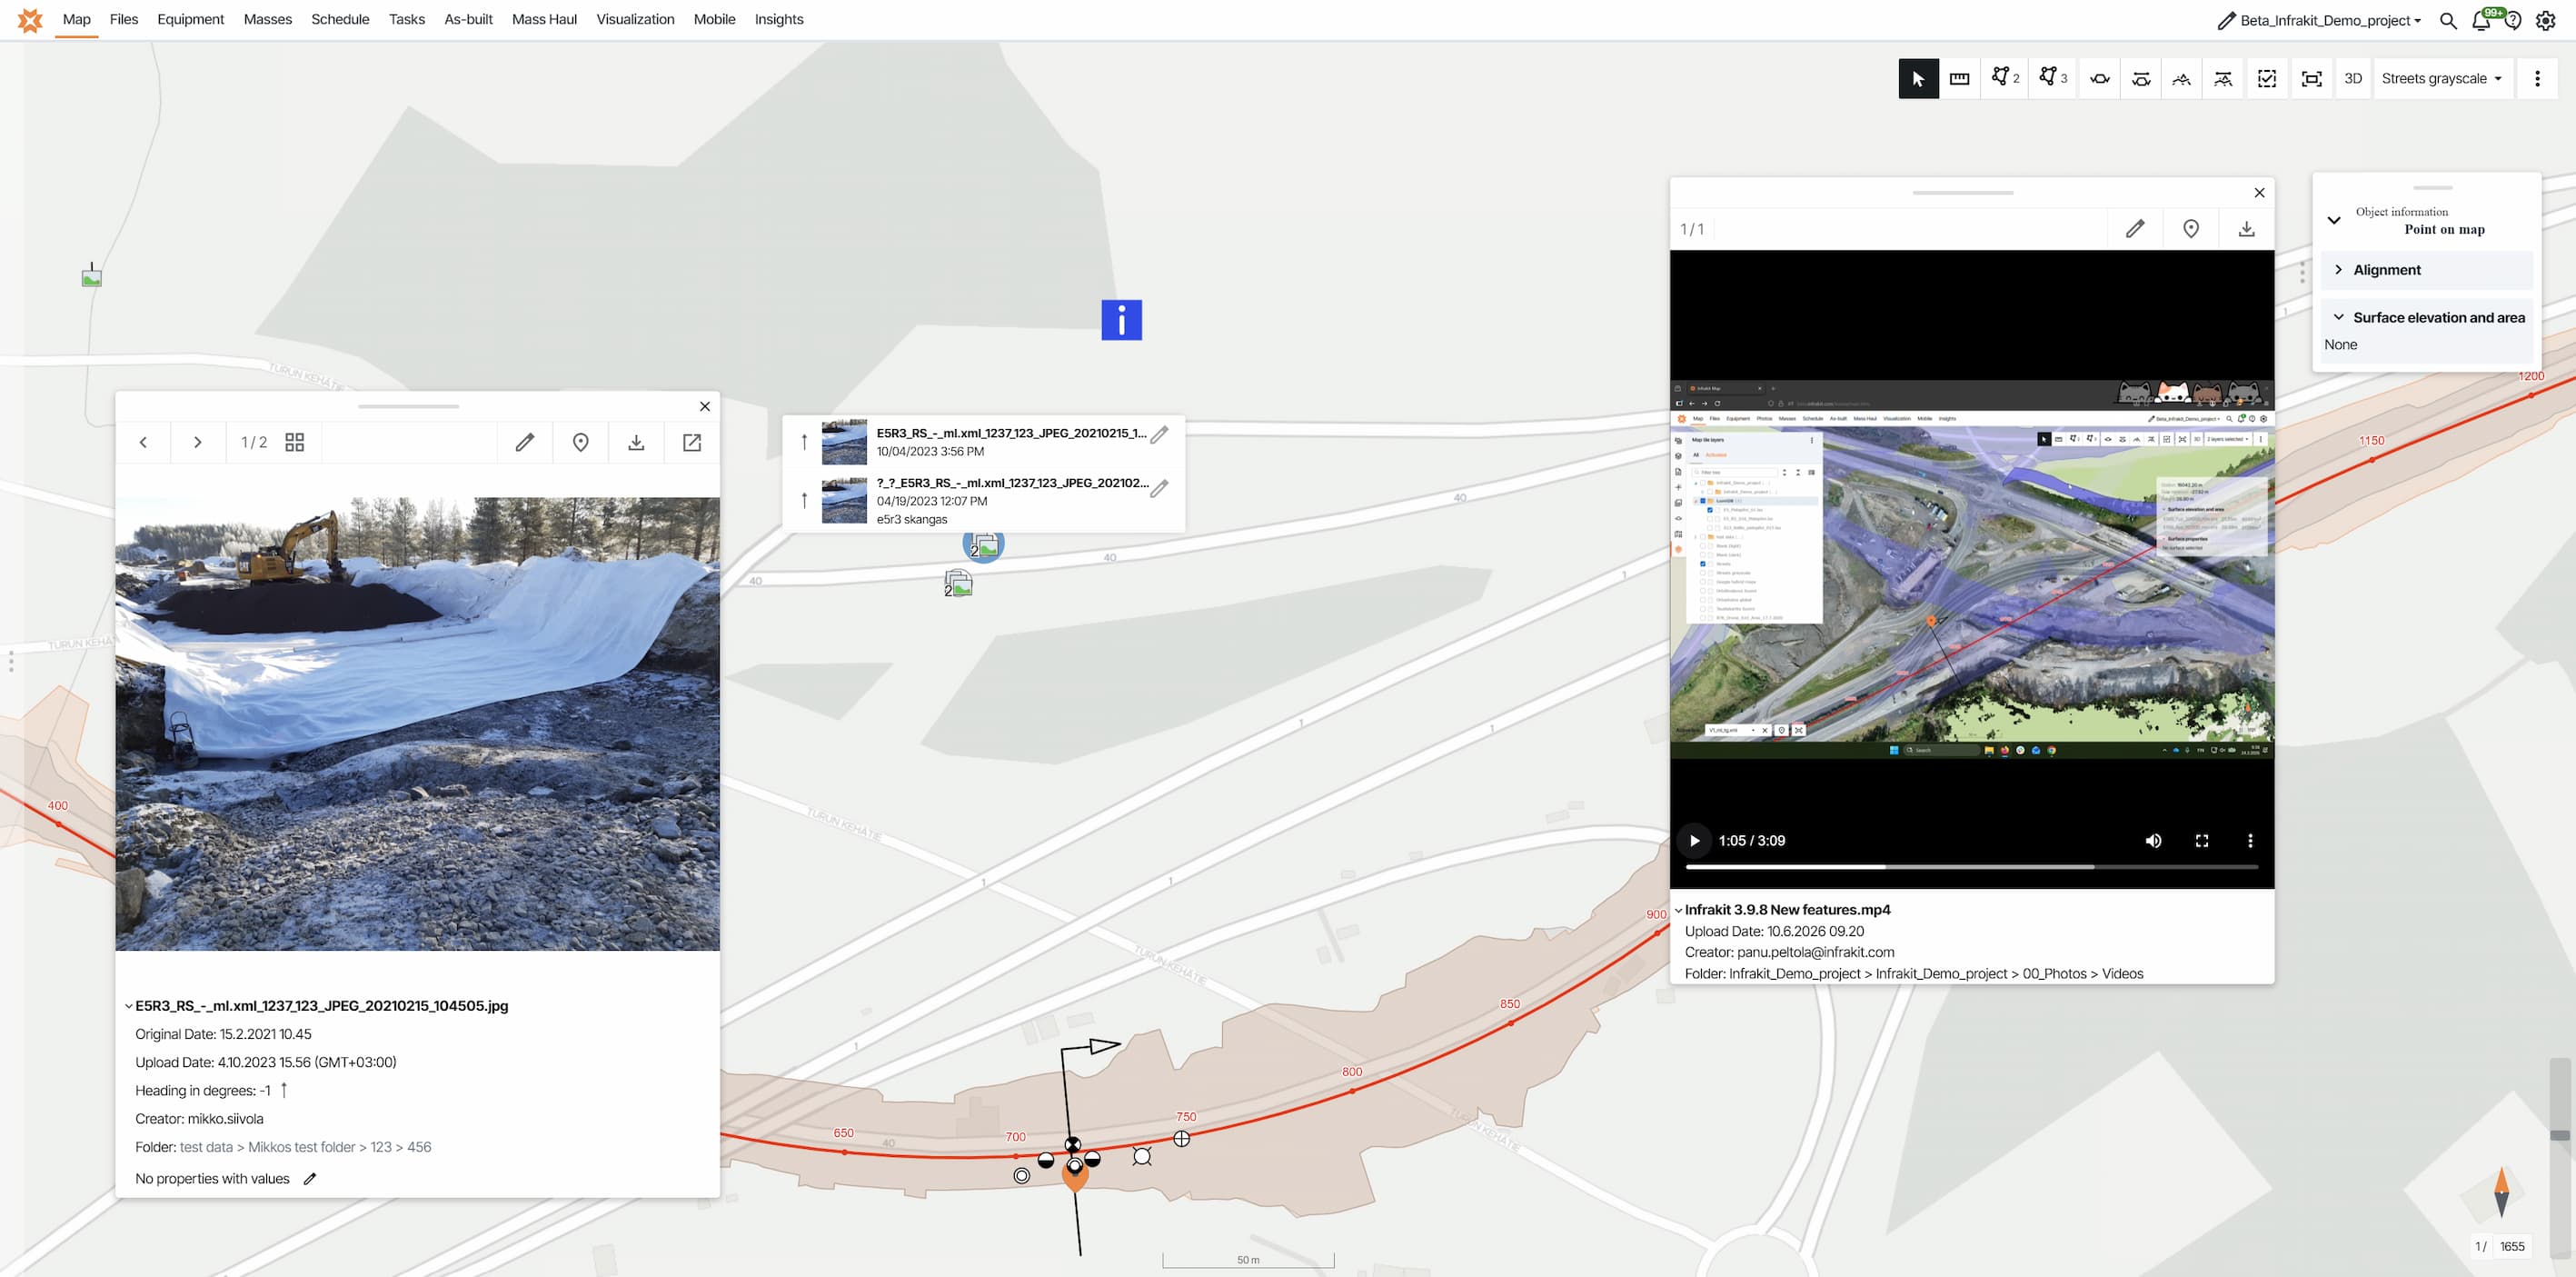Seek on the video progress bar
Screen dimensions: 2576x1277
1971,867
